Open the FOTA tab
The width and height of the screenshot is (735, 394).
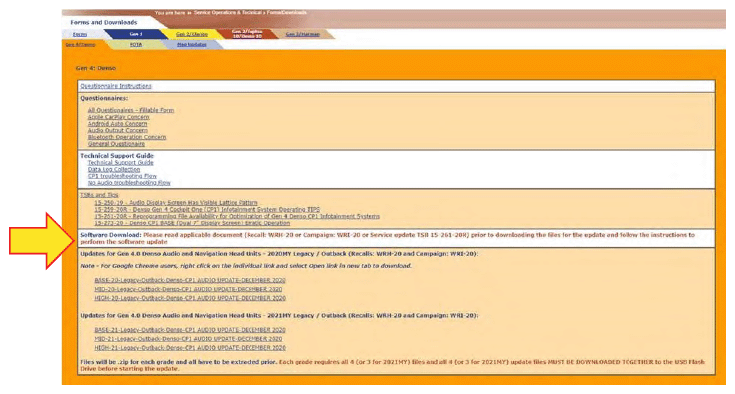point(136,45)
